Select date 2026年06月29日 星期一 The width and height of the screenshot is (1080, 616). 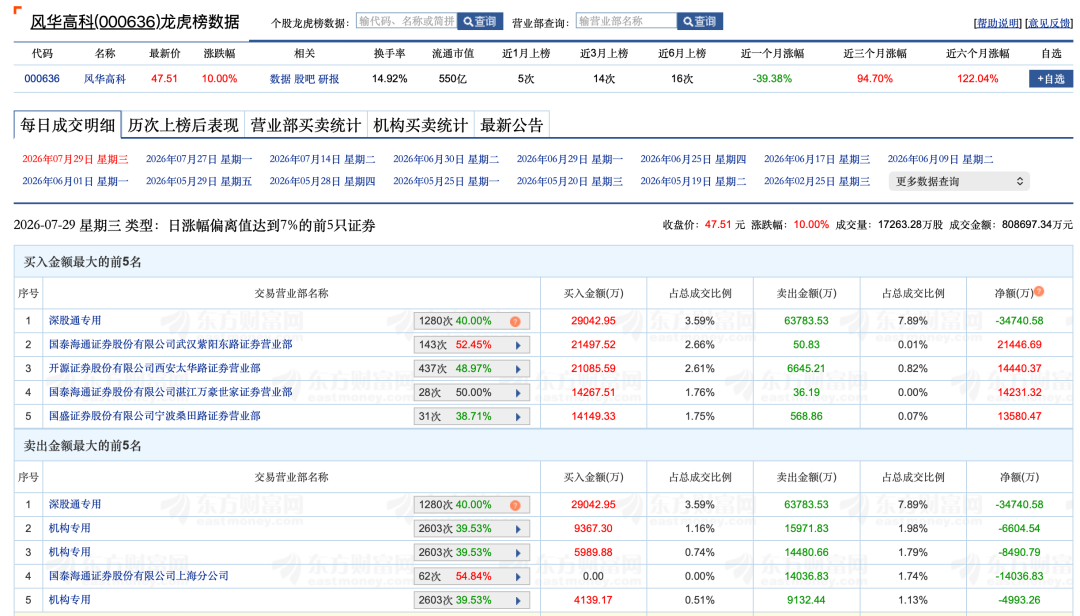pos(570,159)
